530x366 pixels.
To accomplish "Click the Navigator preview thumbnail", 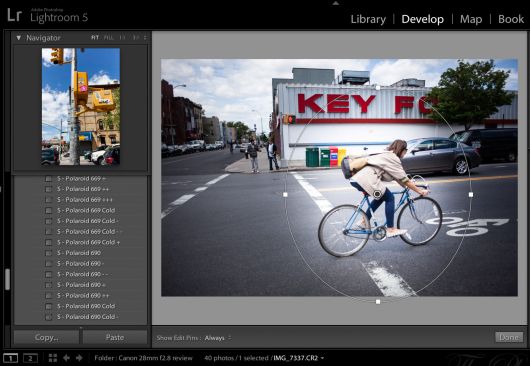I will coord(81,106).
